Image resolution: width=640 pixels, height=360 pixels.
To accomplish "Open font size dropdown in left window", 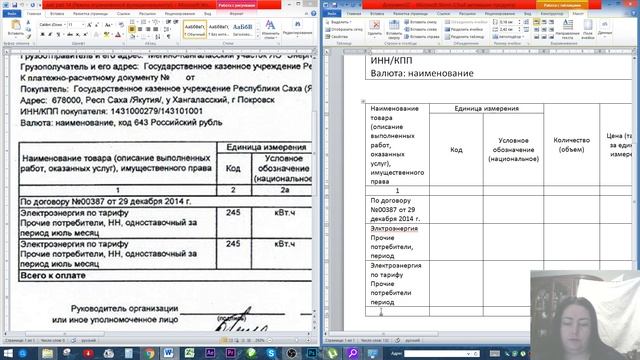I will [x=83, y=25].
